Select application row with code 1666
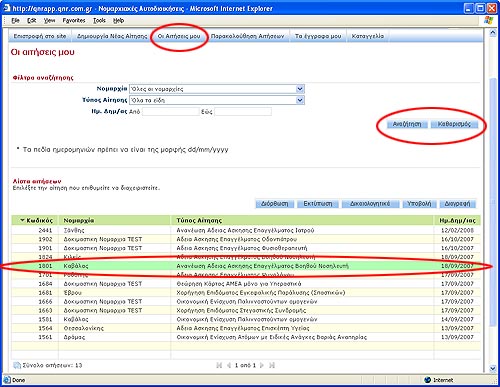 point(246,302)
